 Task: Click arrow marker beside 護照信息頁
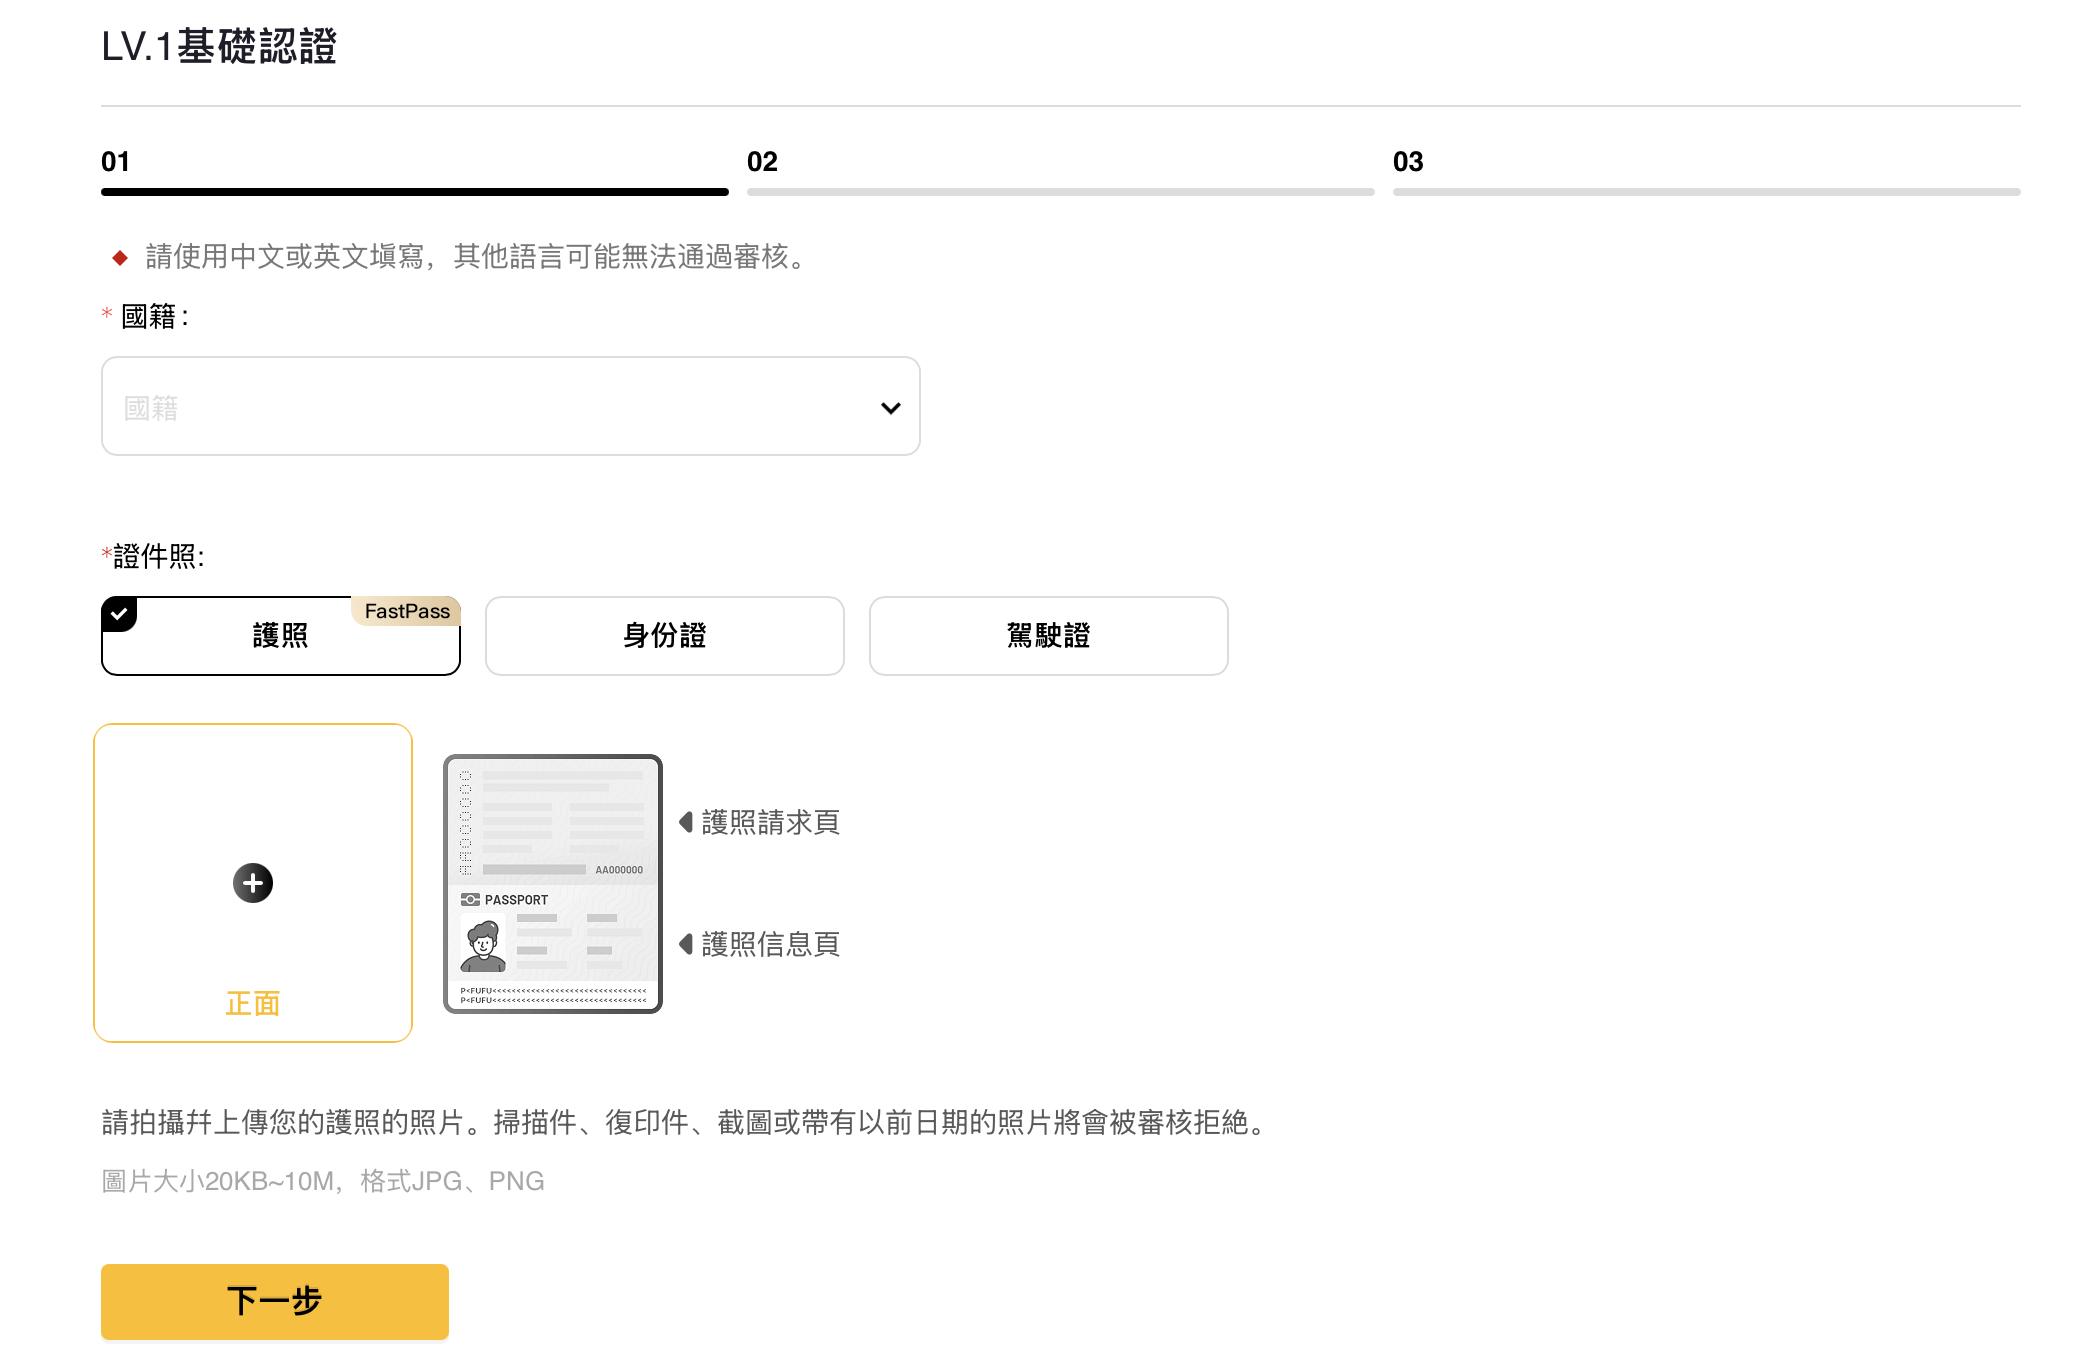(x=686, y=944)
